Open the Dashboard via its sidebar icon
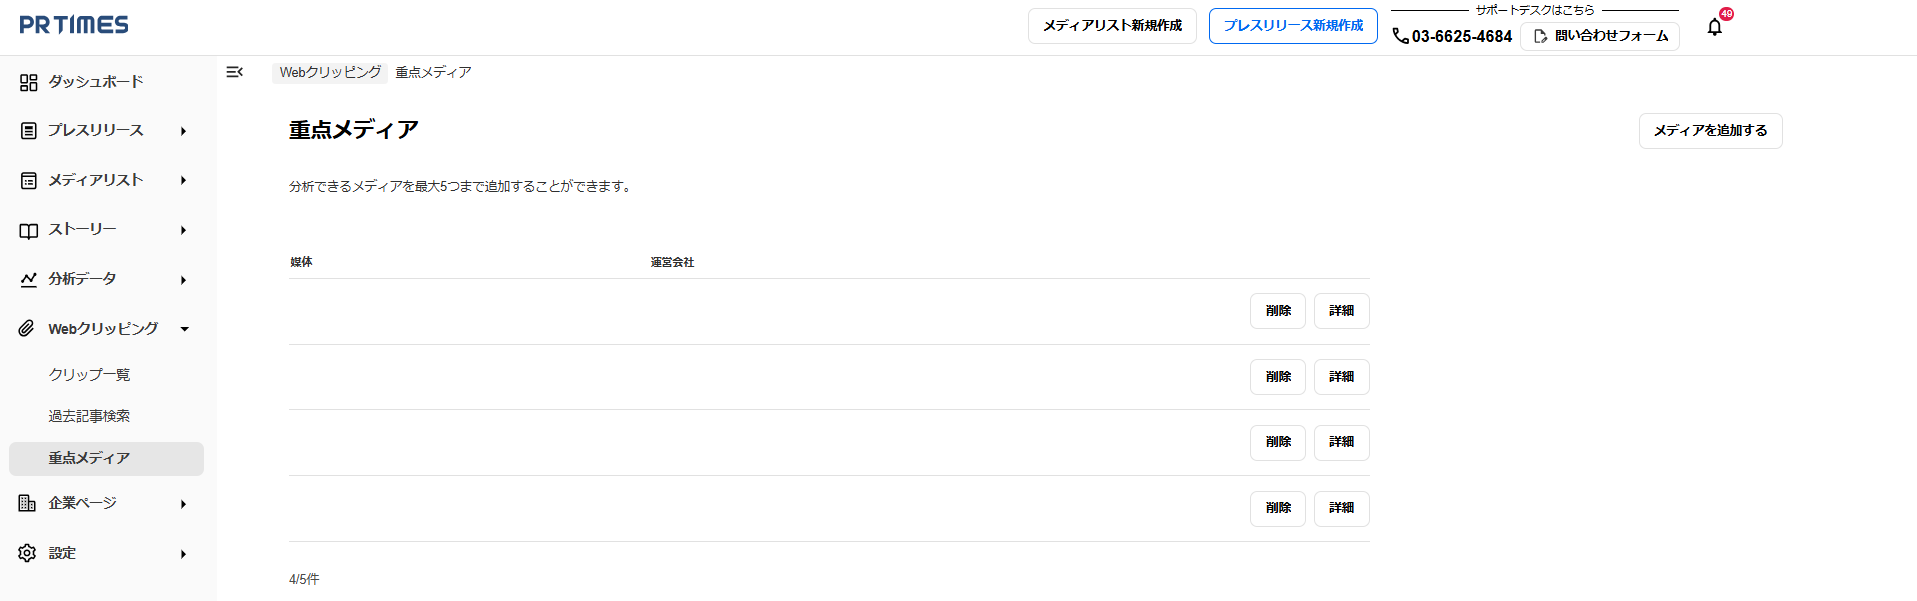This screenshot has height=601, width=1917. click(x=28, y=82)
